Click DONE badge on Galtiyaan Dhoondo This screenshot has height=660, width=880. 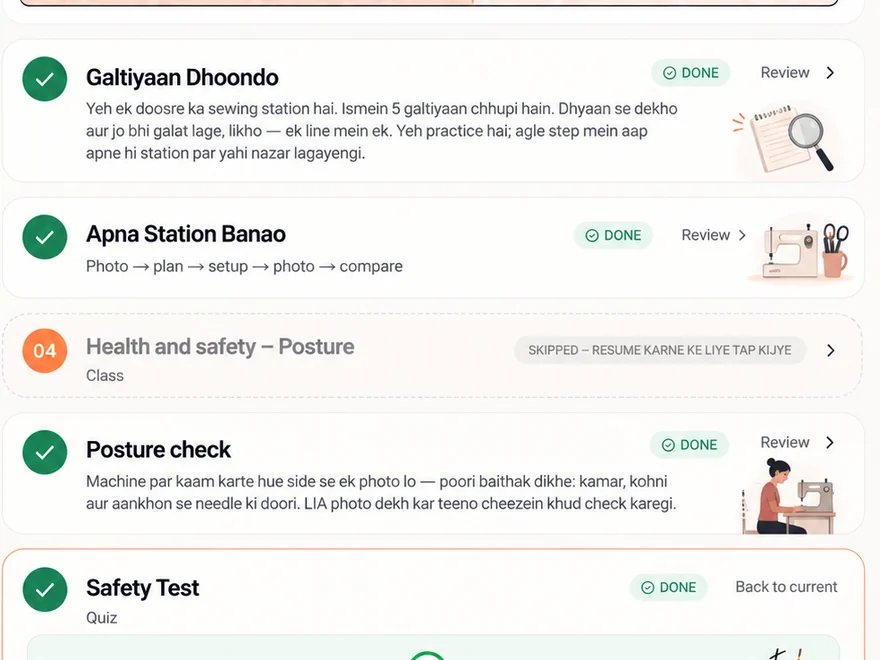point(691,73)
